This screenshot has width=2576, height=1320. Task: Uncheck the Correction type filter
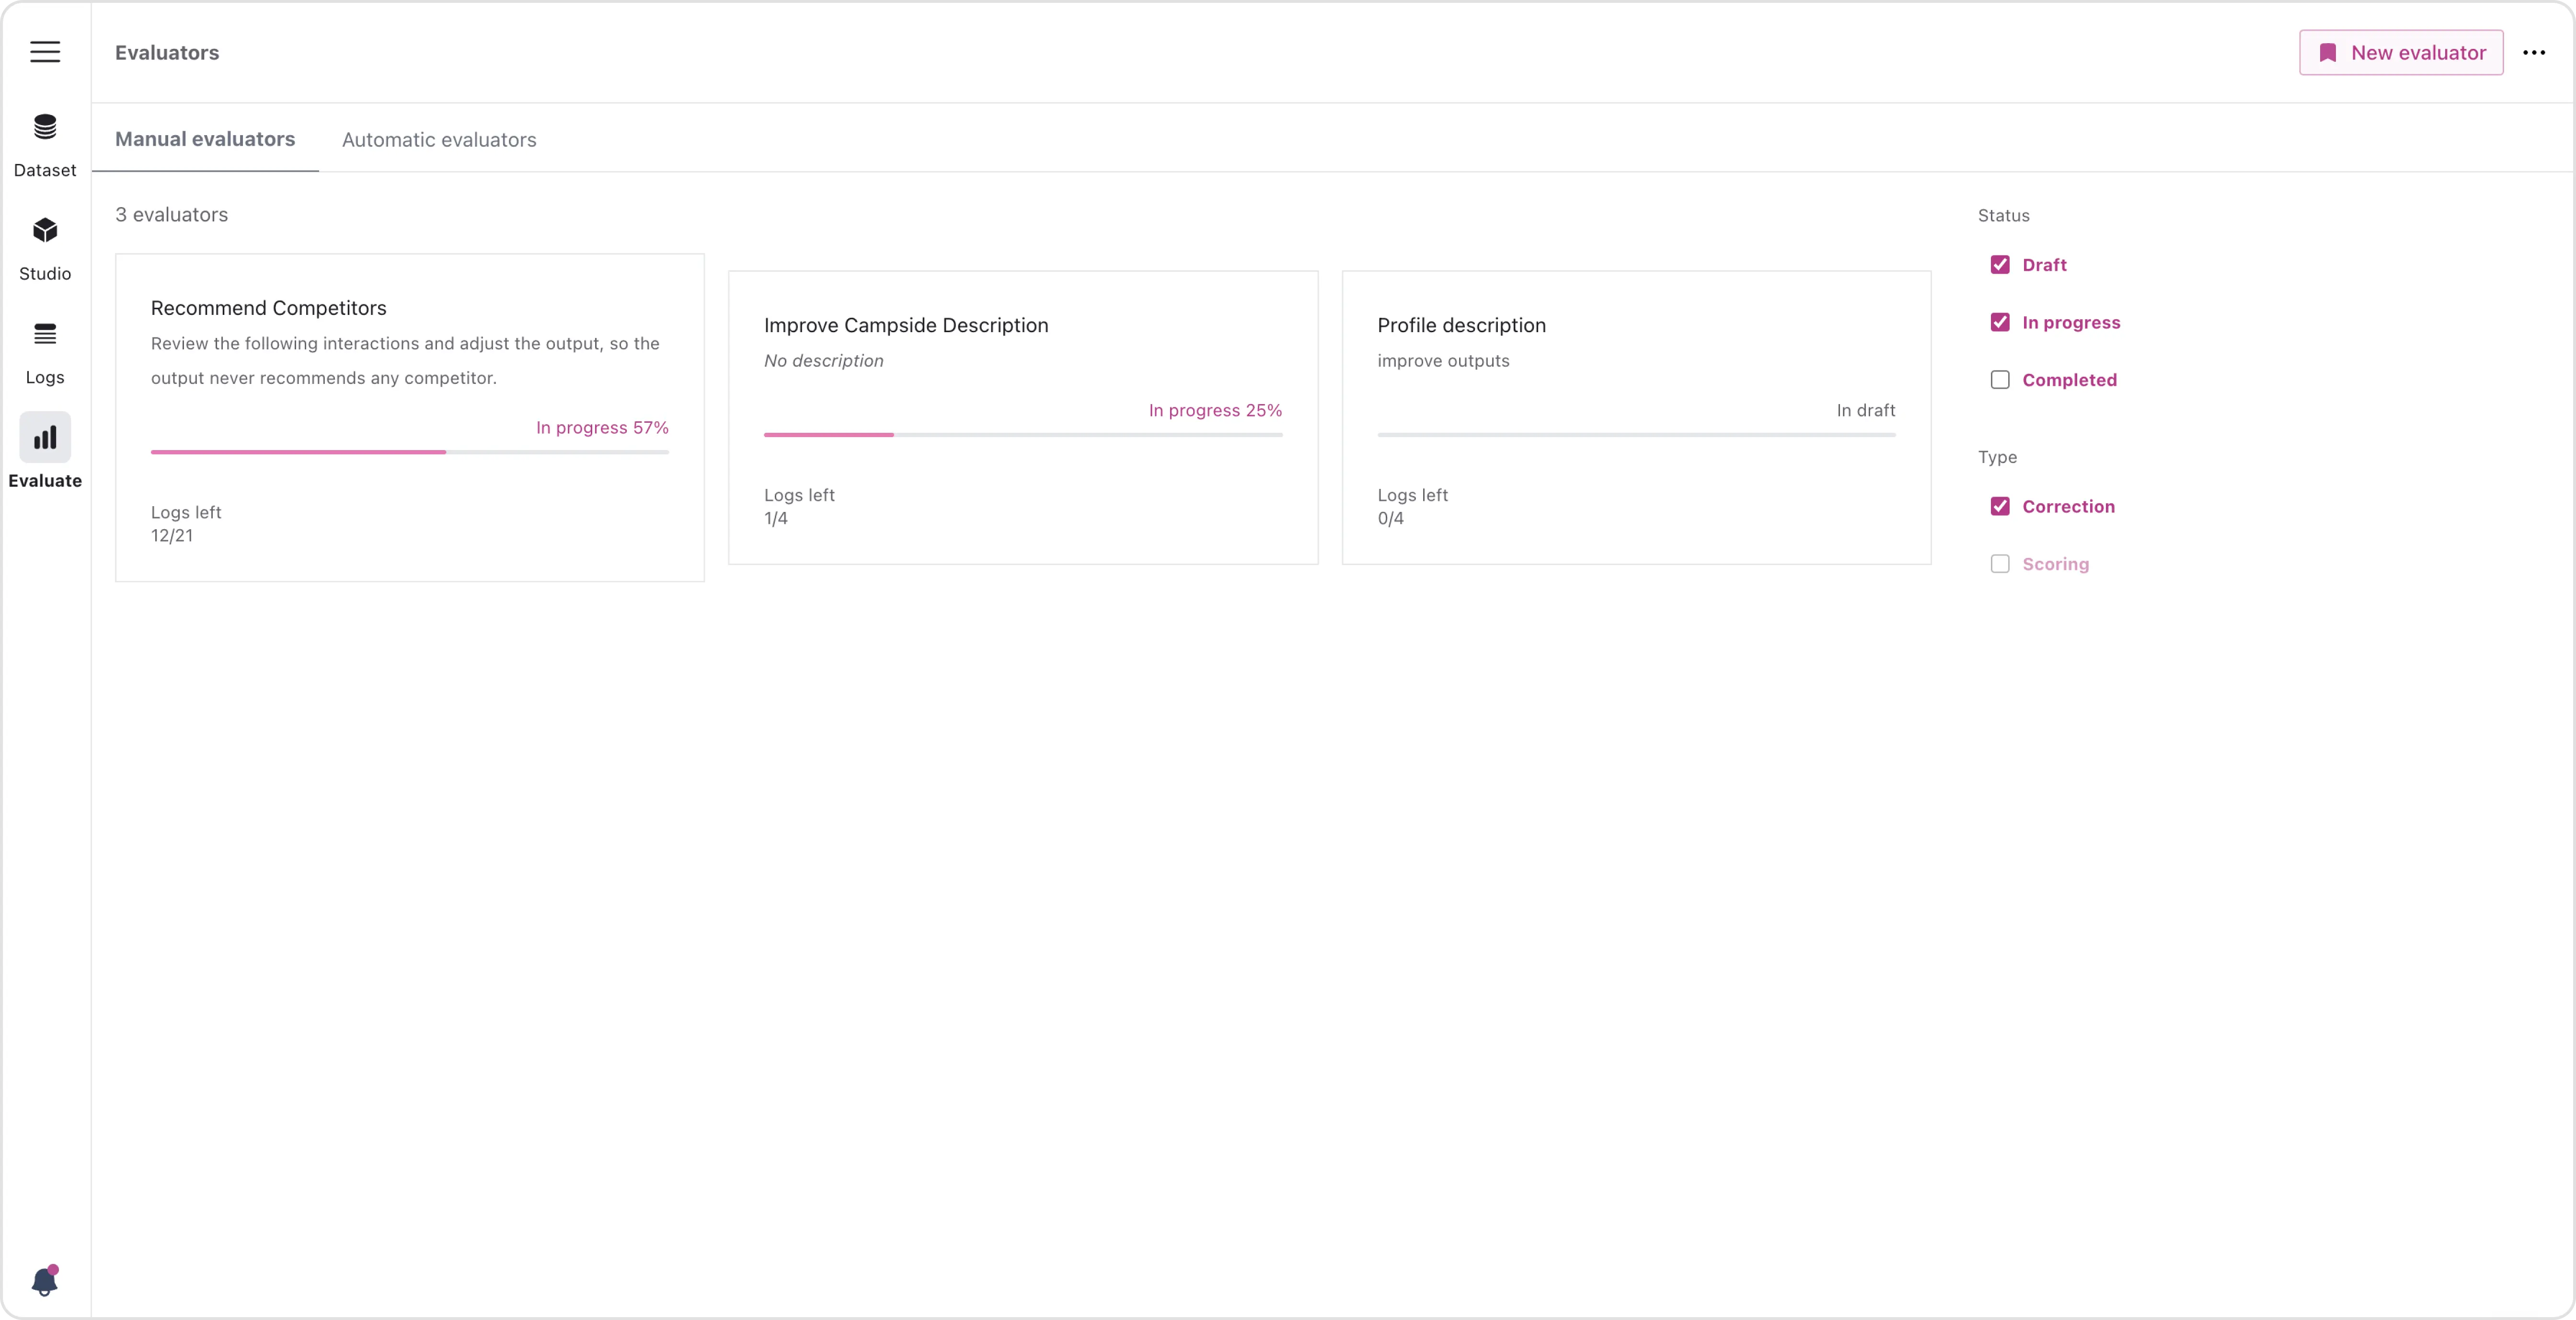point(2000,507)
